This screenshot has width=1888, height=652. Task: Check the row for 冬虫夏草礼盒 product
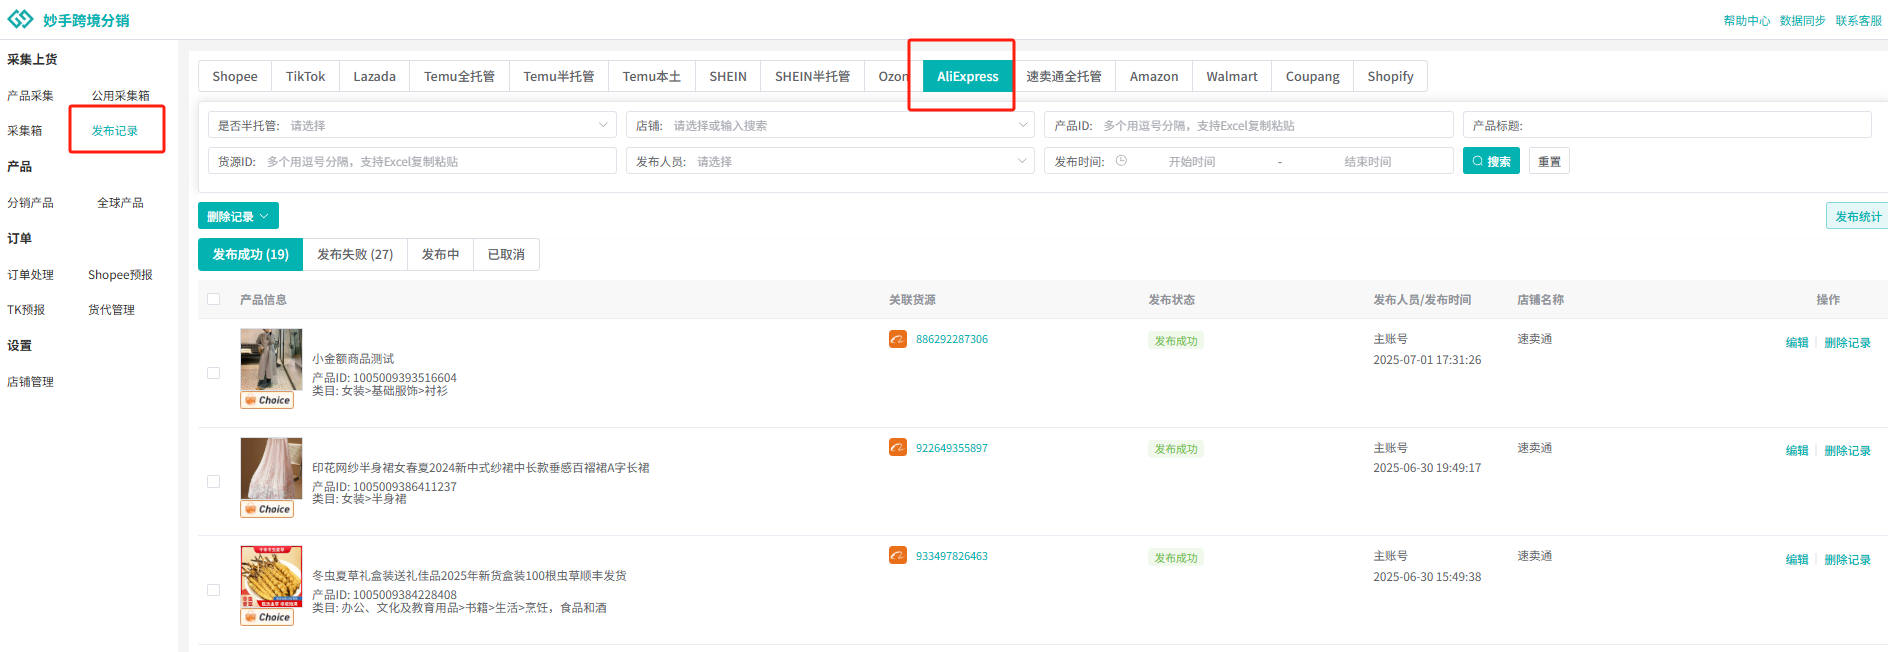coord(213,590)
